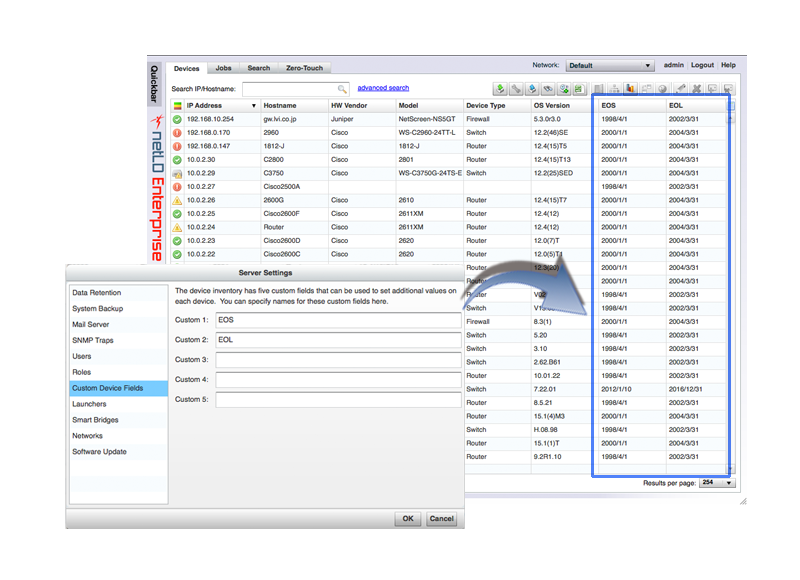Click the empty Custom 4 input field

338,380
